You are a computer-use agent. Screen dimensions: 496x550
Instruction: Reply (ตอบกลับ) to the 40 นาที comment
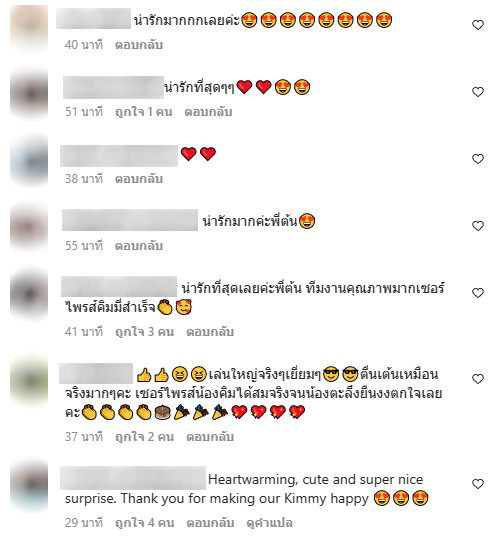coord(139,45)
